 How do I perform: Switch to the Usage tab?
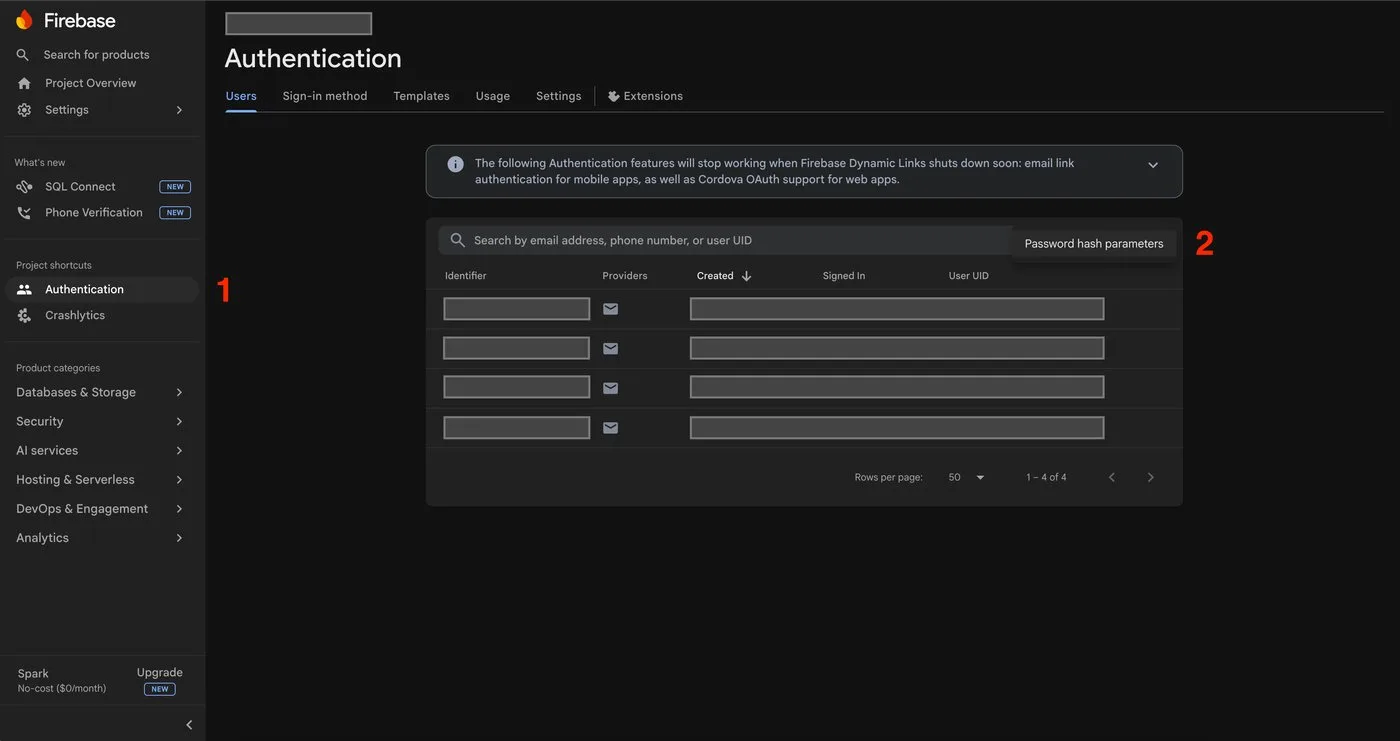(x=493, y=96)
